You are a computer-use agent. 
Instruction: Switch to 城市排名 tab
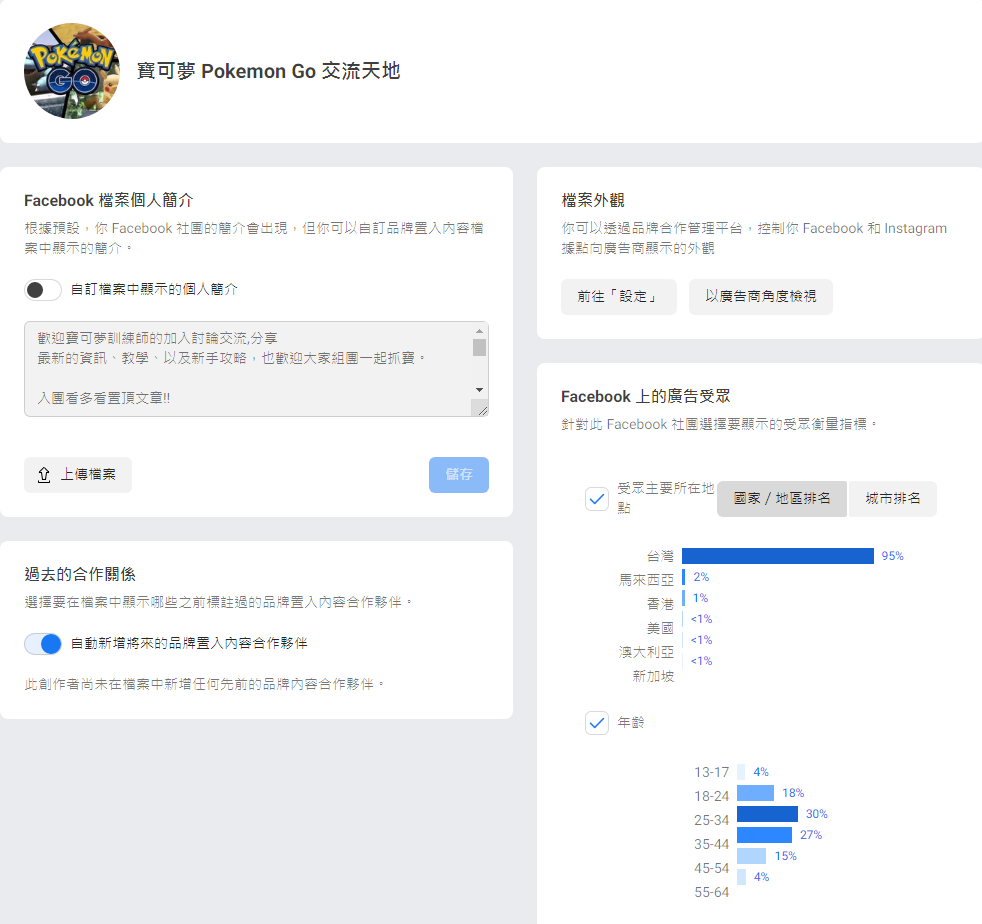(x=892, y=499)
